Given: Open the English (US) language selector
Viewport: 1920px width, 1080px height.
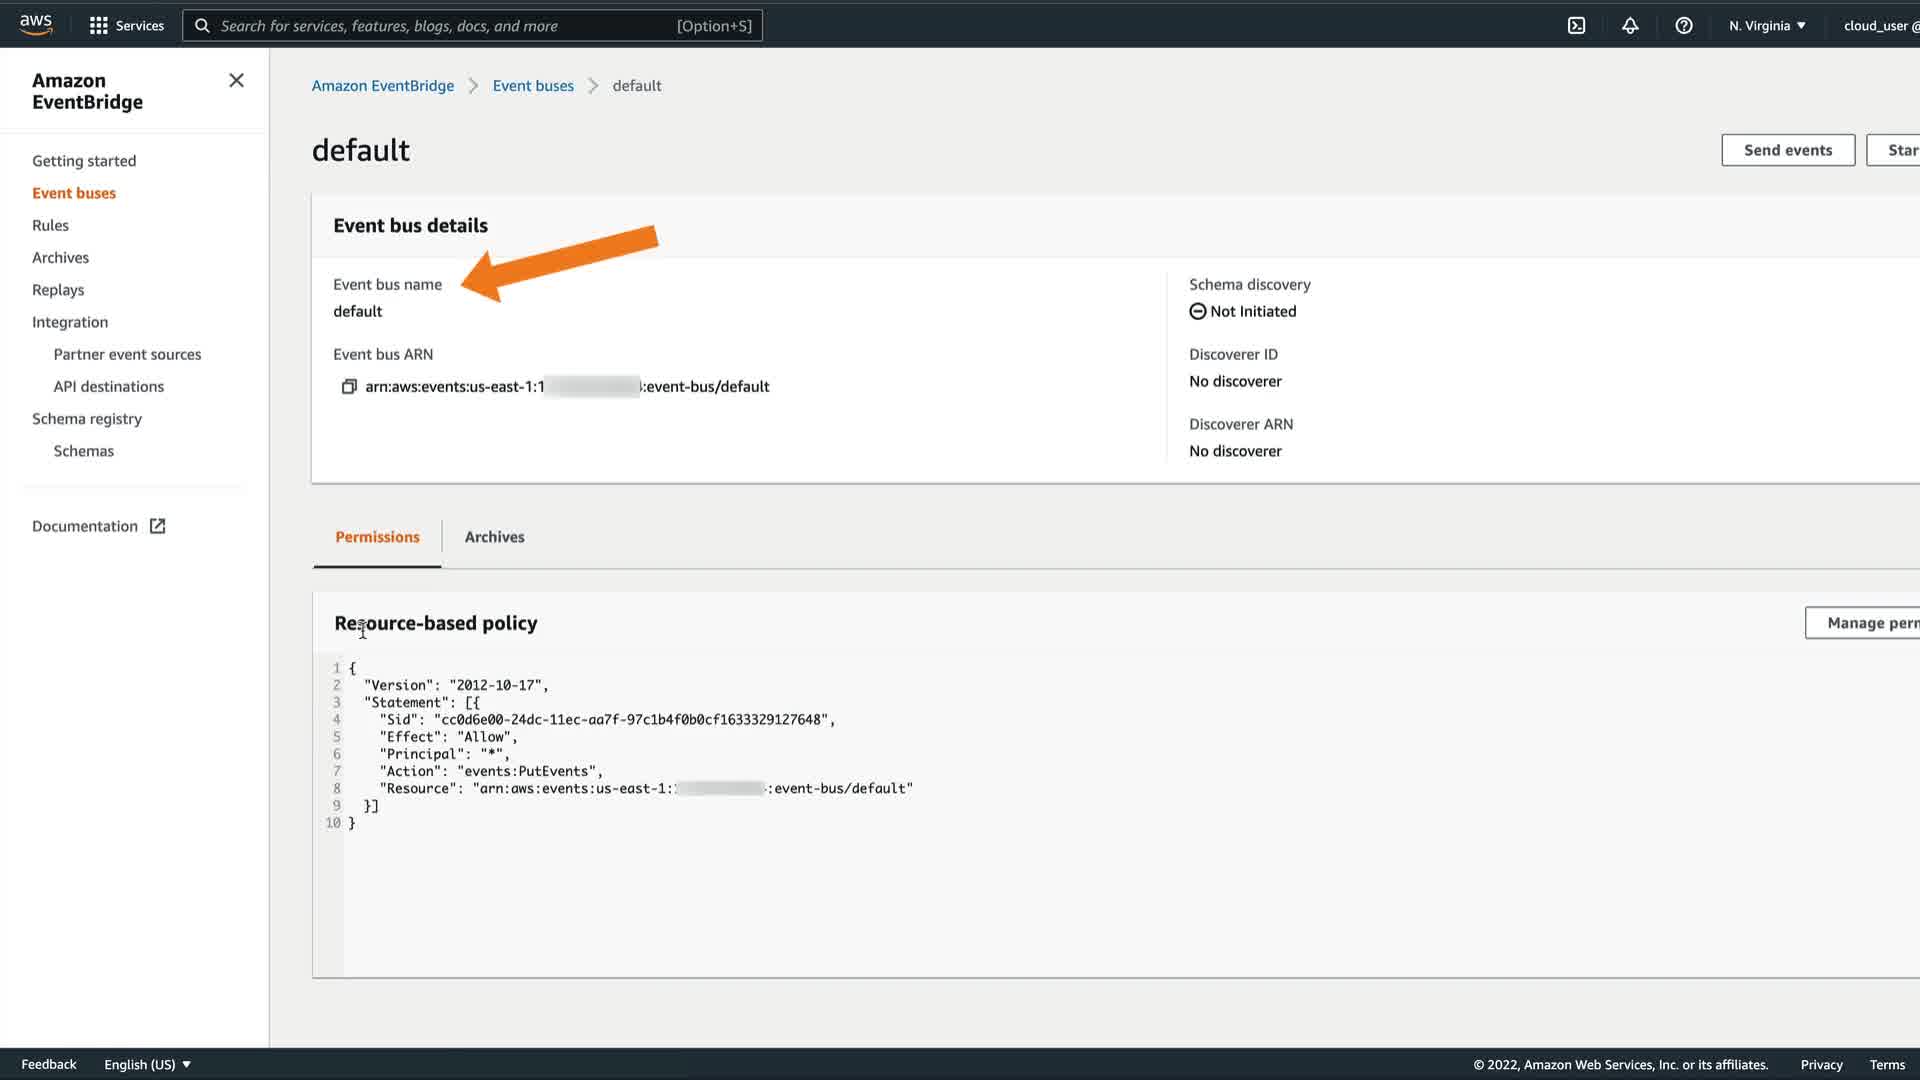Looking at the screenshot, I should coord(147,1064).
